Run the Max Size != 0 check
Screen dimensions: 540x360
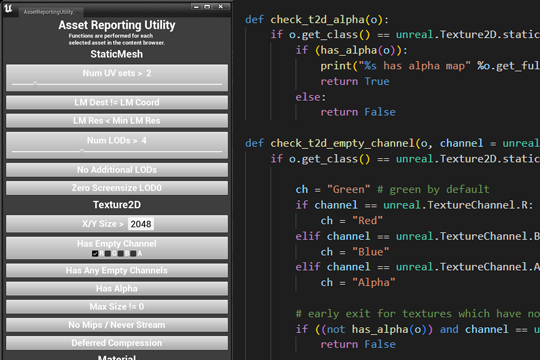coord(117,307)
